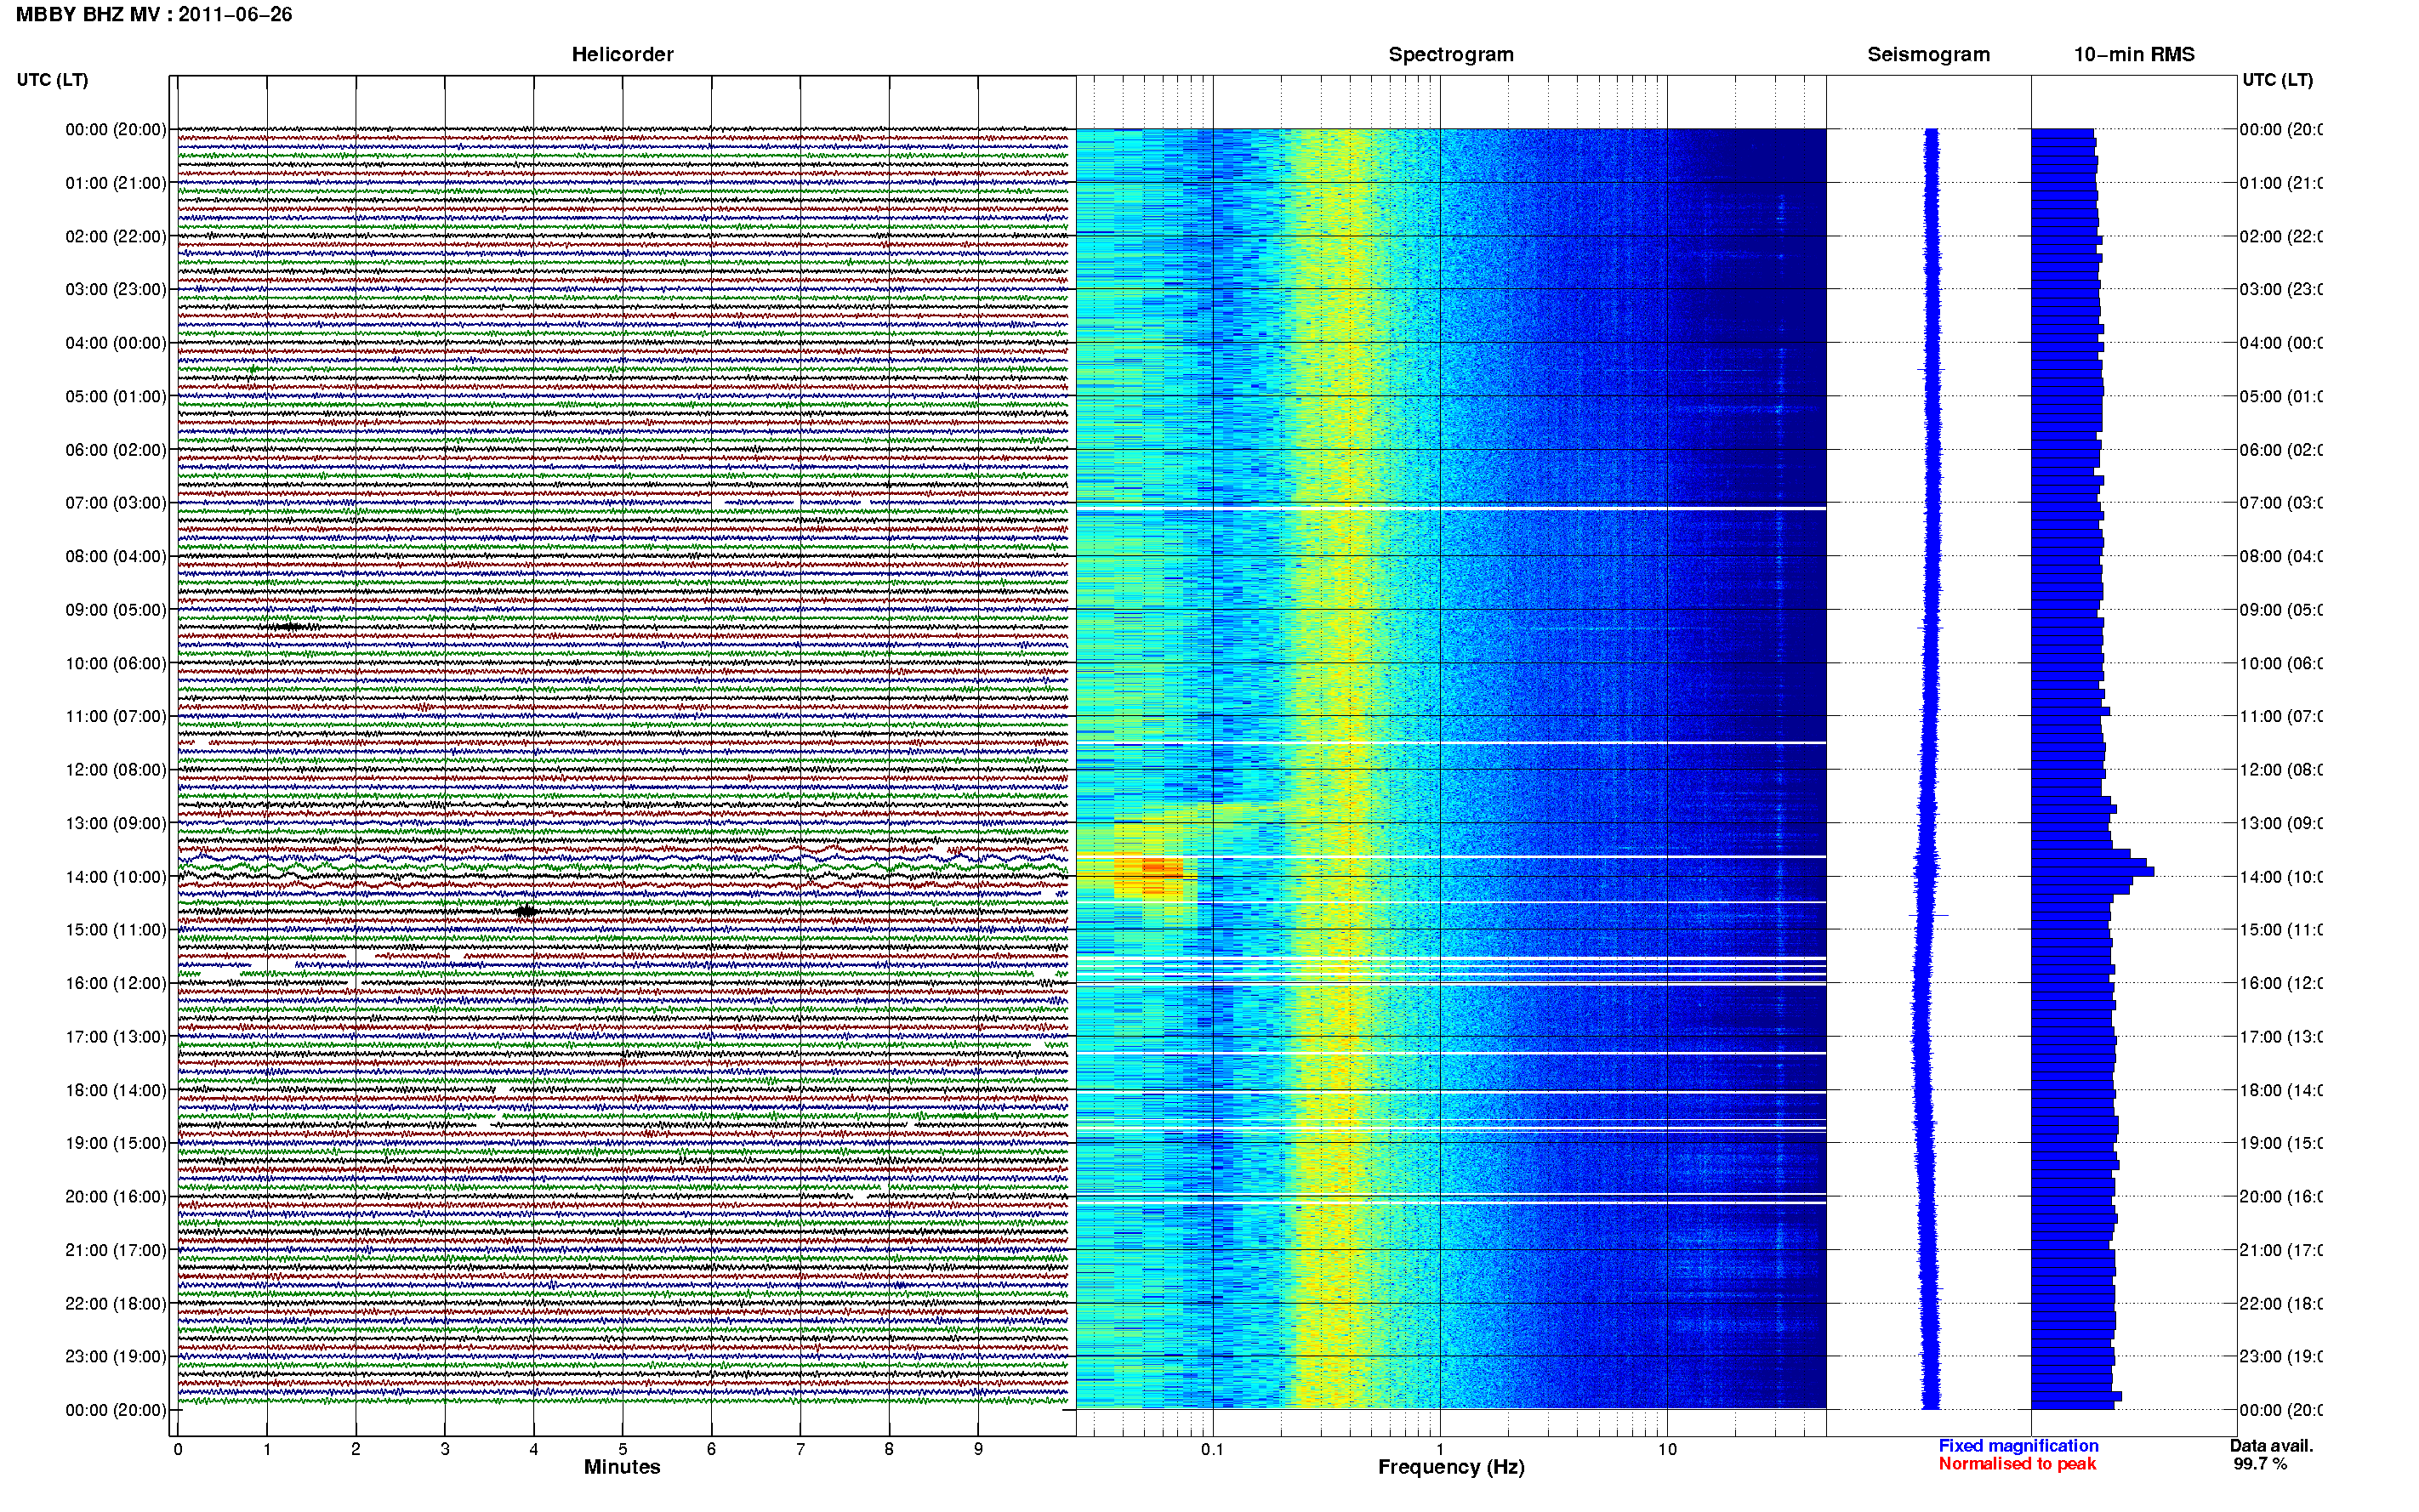Click the 99.7 % data availability value
Image resolution: width=2419 pixels, height=1512 pixels.
(x=2260, y=1464)
